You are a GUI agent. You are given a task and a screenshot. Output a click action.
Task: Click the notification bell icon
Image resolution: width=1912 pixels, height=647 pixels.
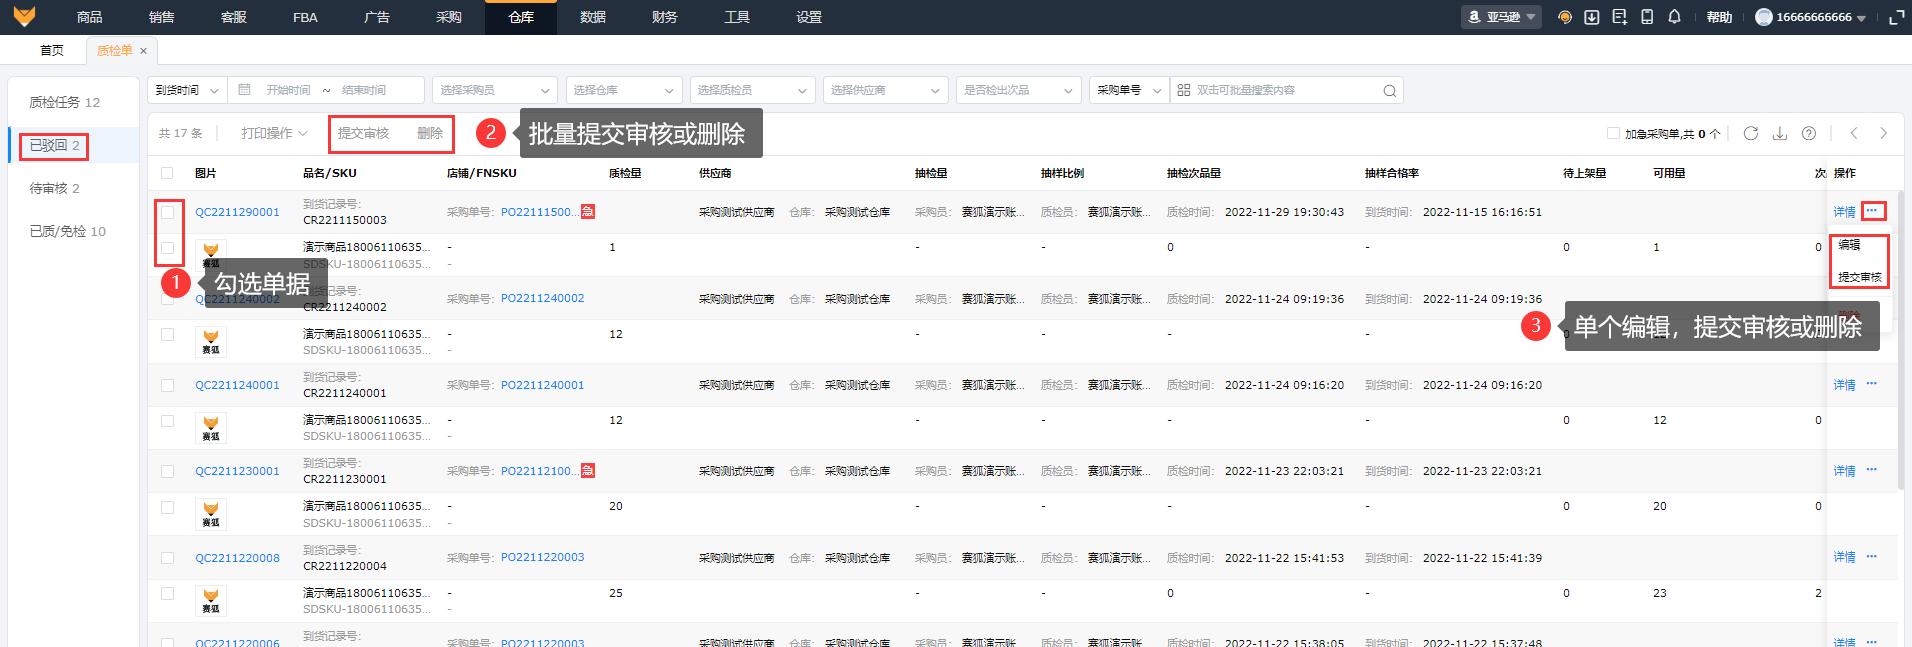click(1674, 17)
